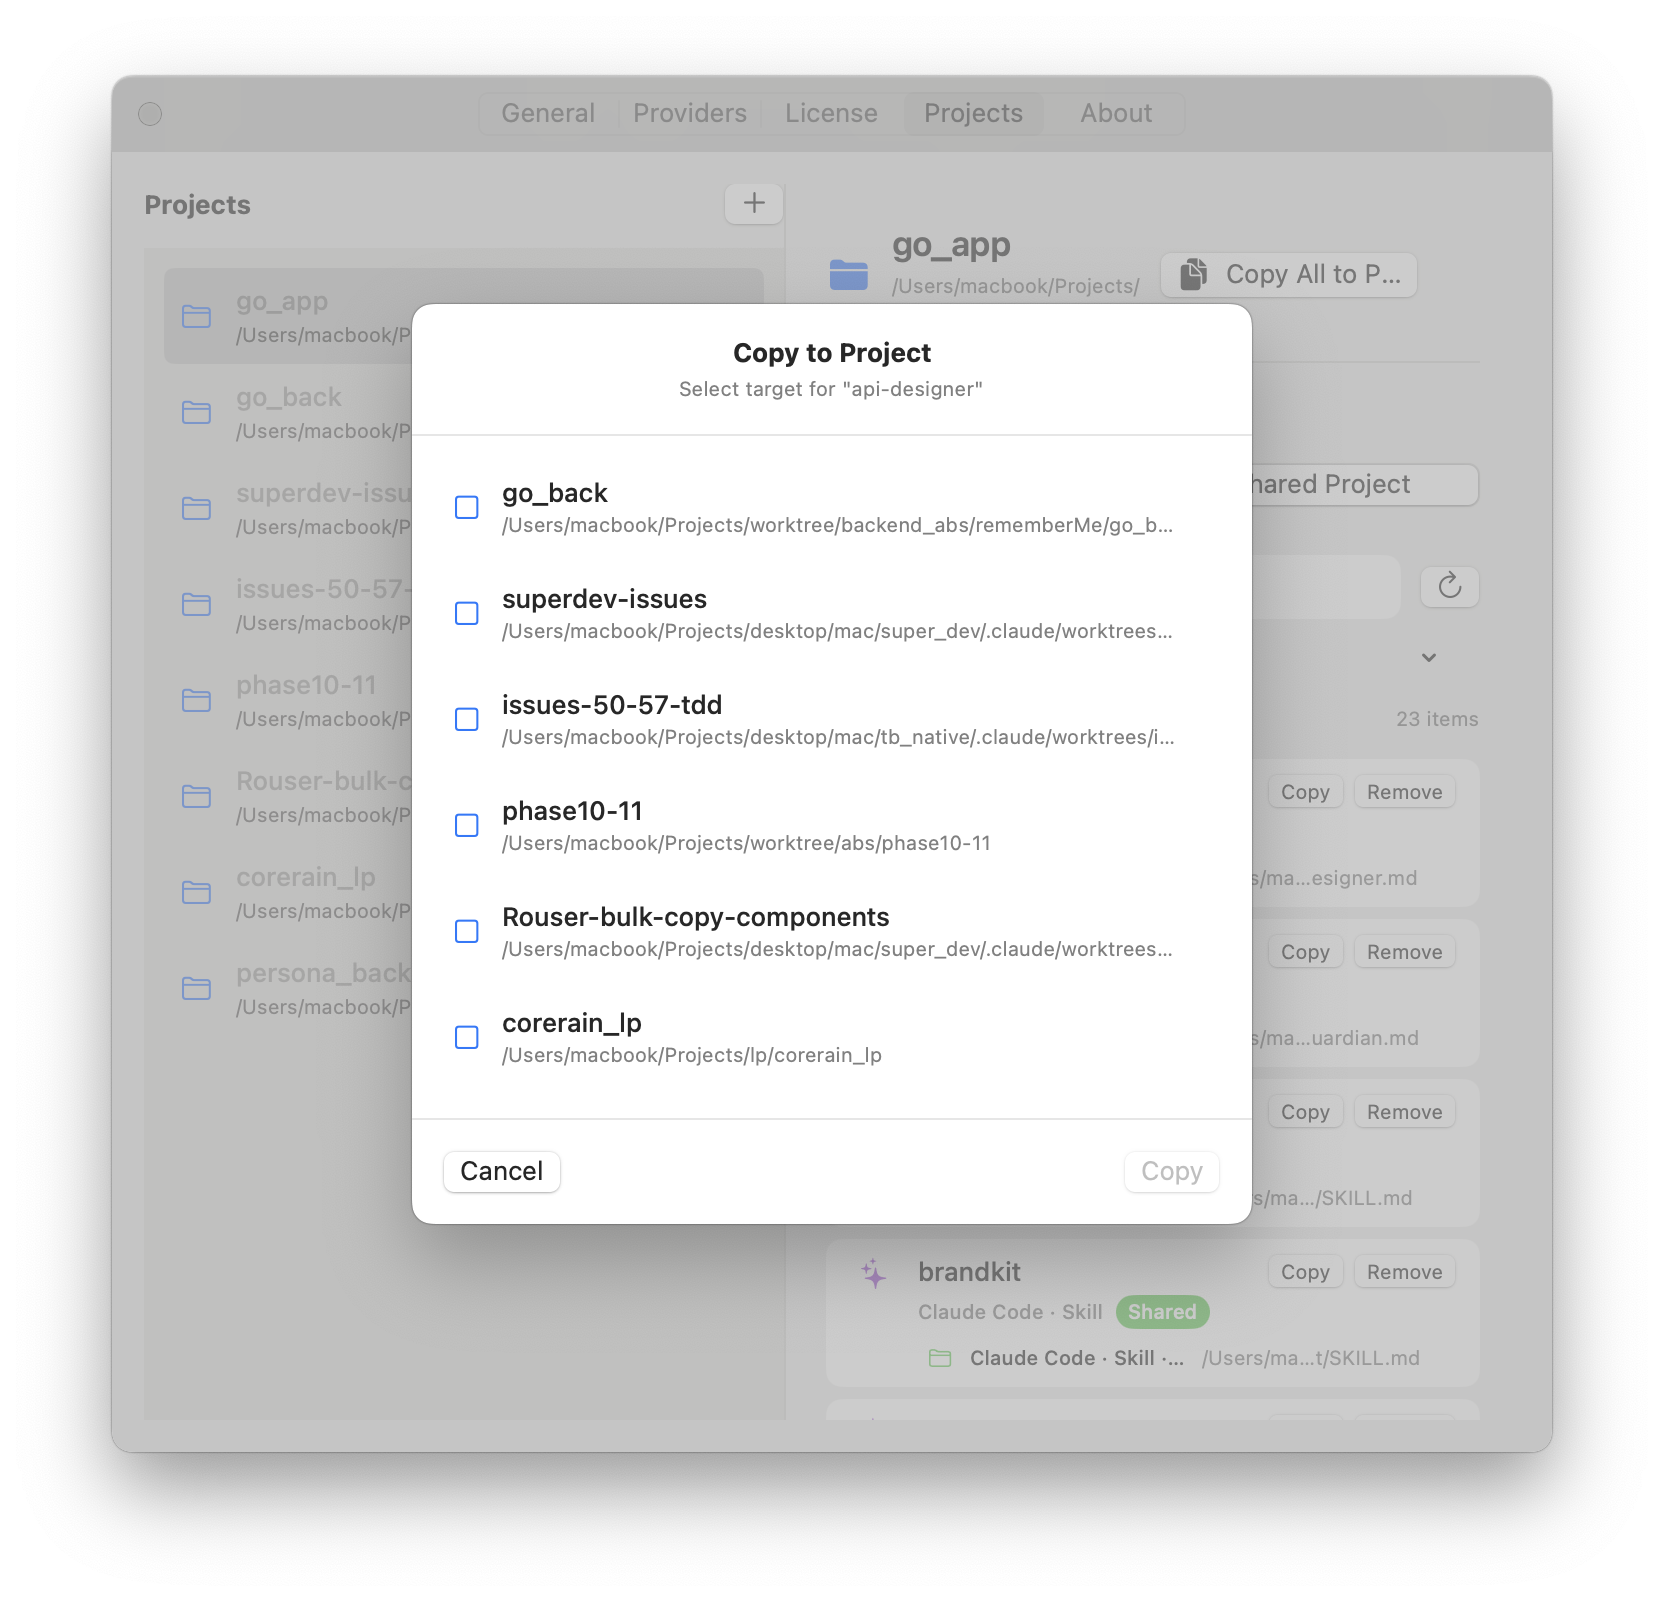Click superdev-issues folder icon in sidebar

tap(197, 509)
